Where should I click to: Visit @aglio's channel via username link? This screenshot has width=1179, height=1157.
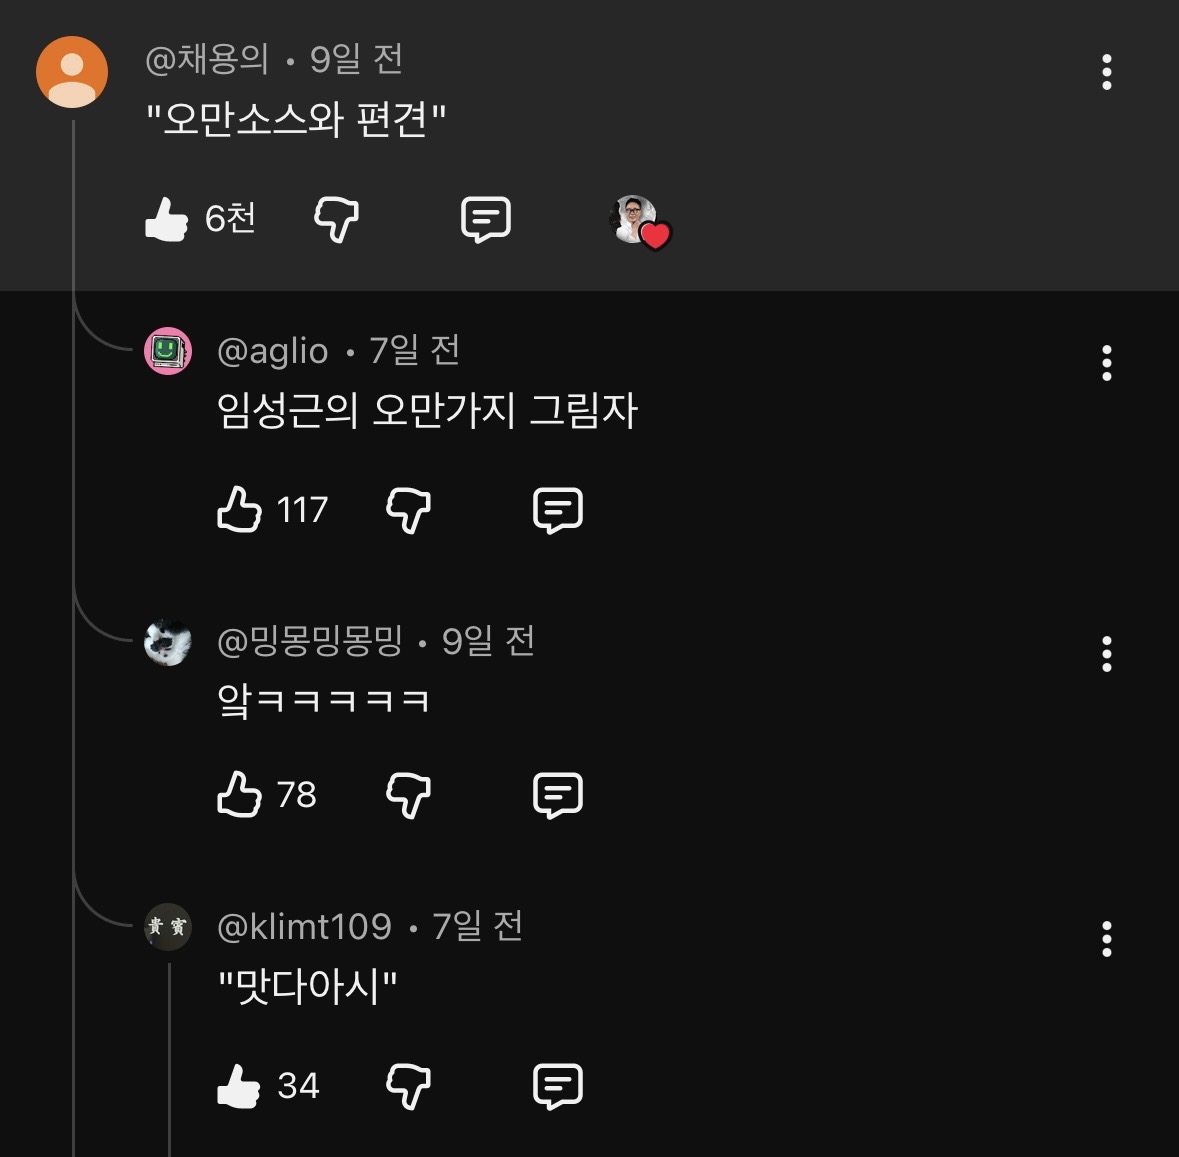(x=272, y=350)
